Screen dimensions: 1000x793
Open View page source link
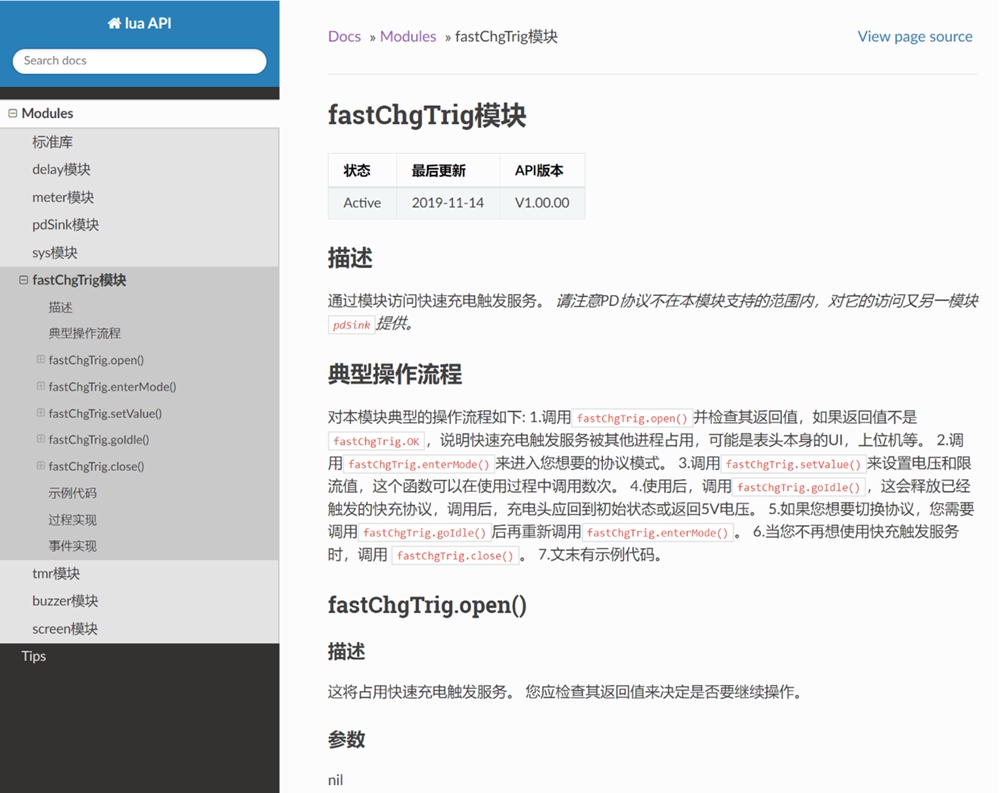[x=914, y=37]
